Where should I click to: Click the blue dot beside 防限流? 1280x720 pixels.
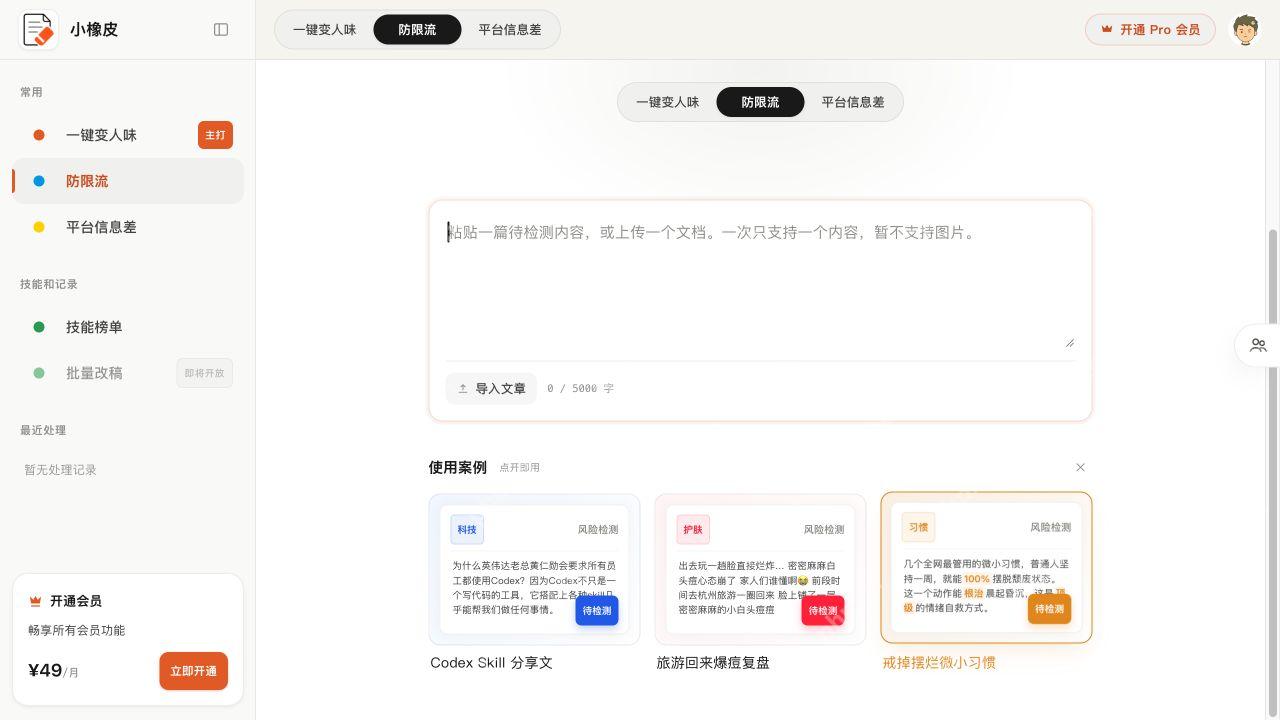tap(39, 181)
